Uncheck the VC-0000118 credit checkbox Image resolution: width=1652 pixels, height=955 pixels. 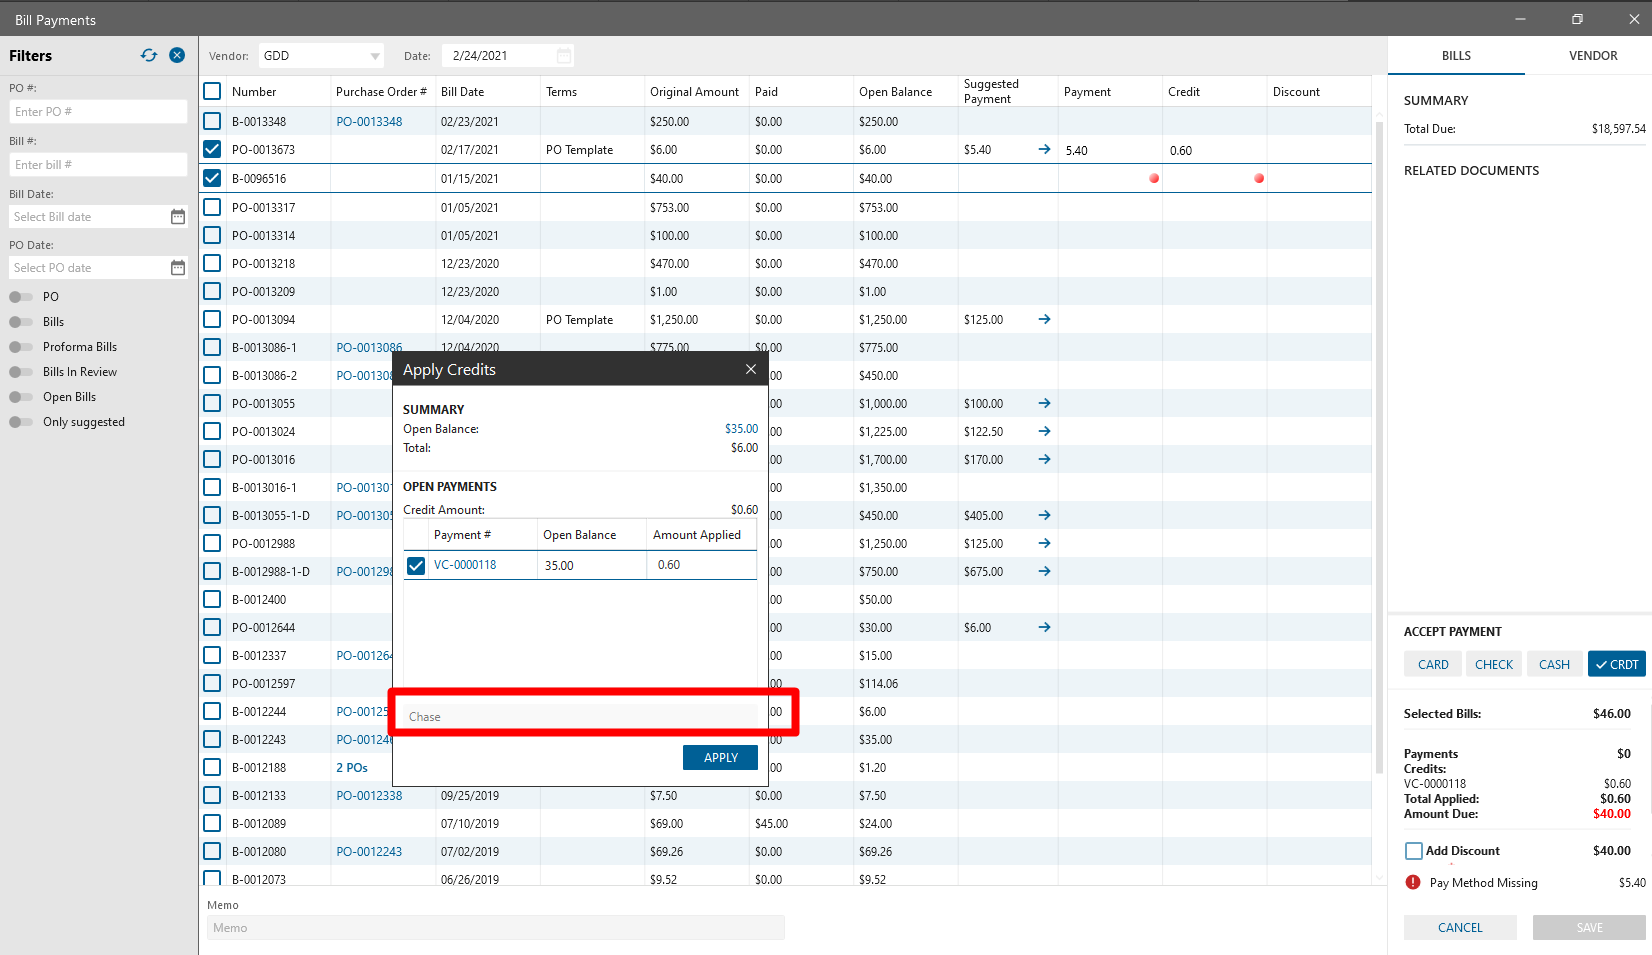point(416,566)
